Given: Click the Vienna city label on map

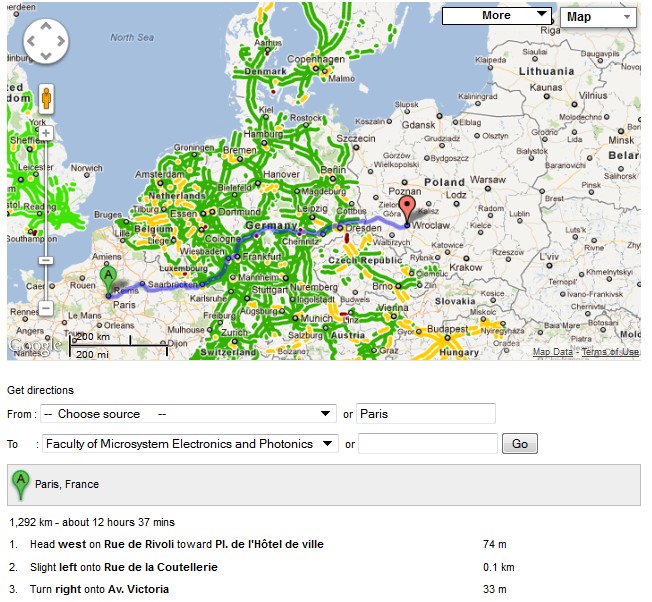Looking at the screenshot, I should [x=393, y=308].
